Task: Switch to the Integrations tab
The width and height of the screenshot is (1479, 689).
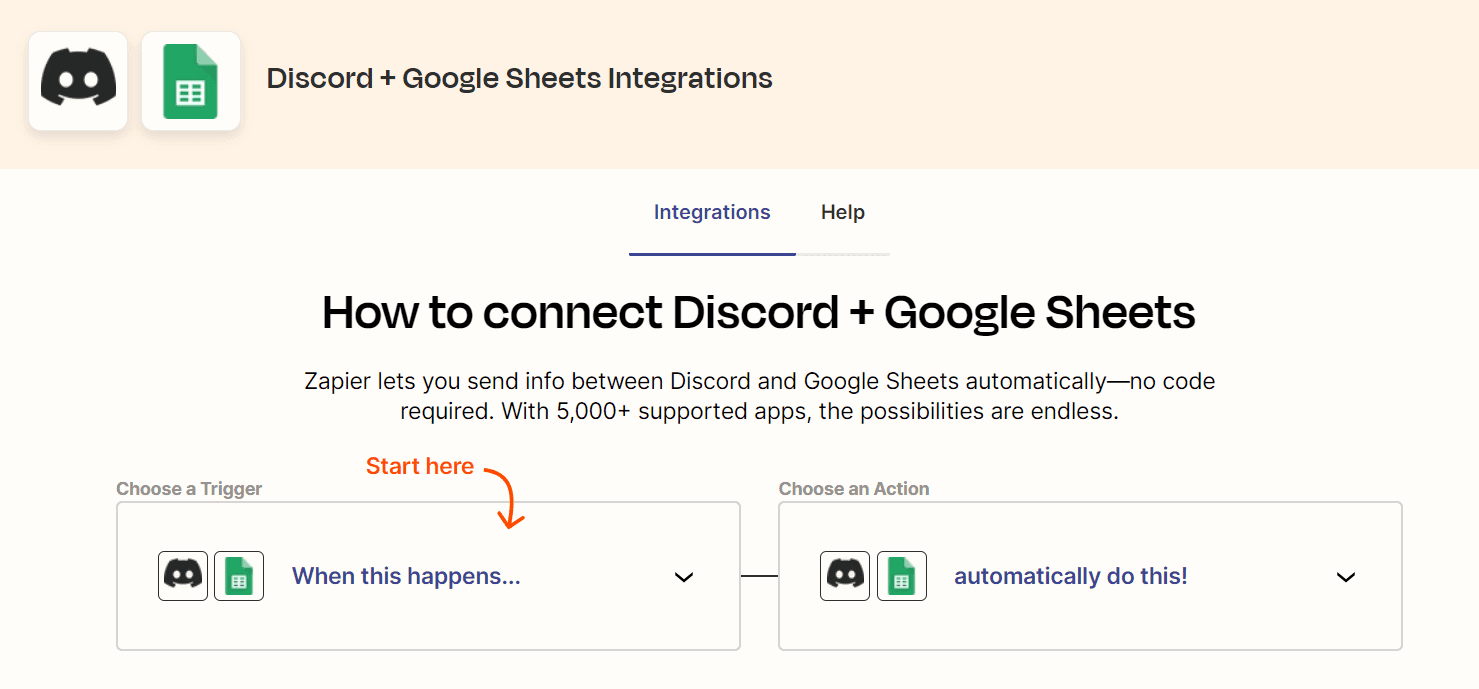Action: 712,212
